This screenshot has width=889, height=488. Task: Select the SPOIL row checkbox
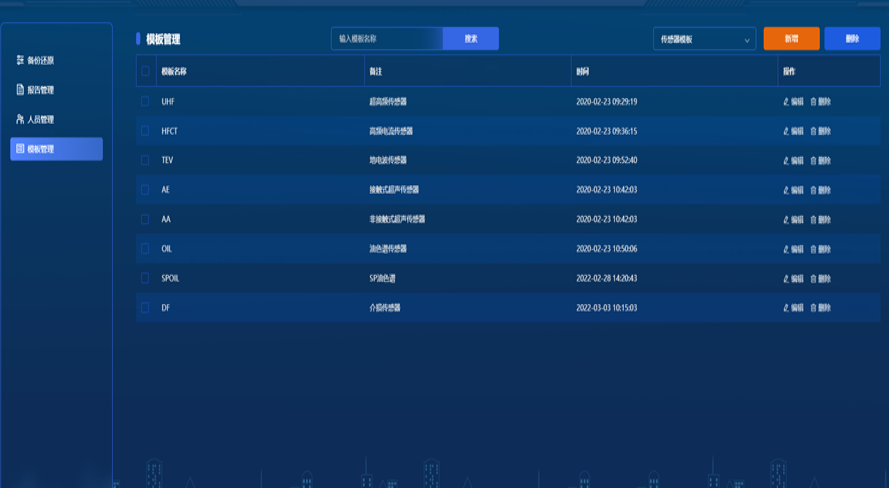pos(146,278)
